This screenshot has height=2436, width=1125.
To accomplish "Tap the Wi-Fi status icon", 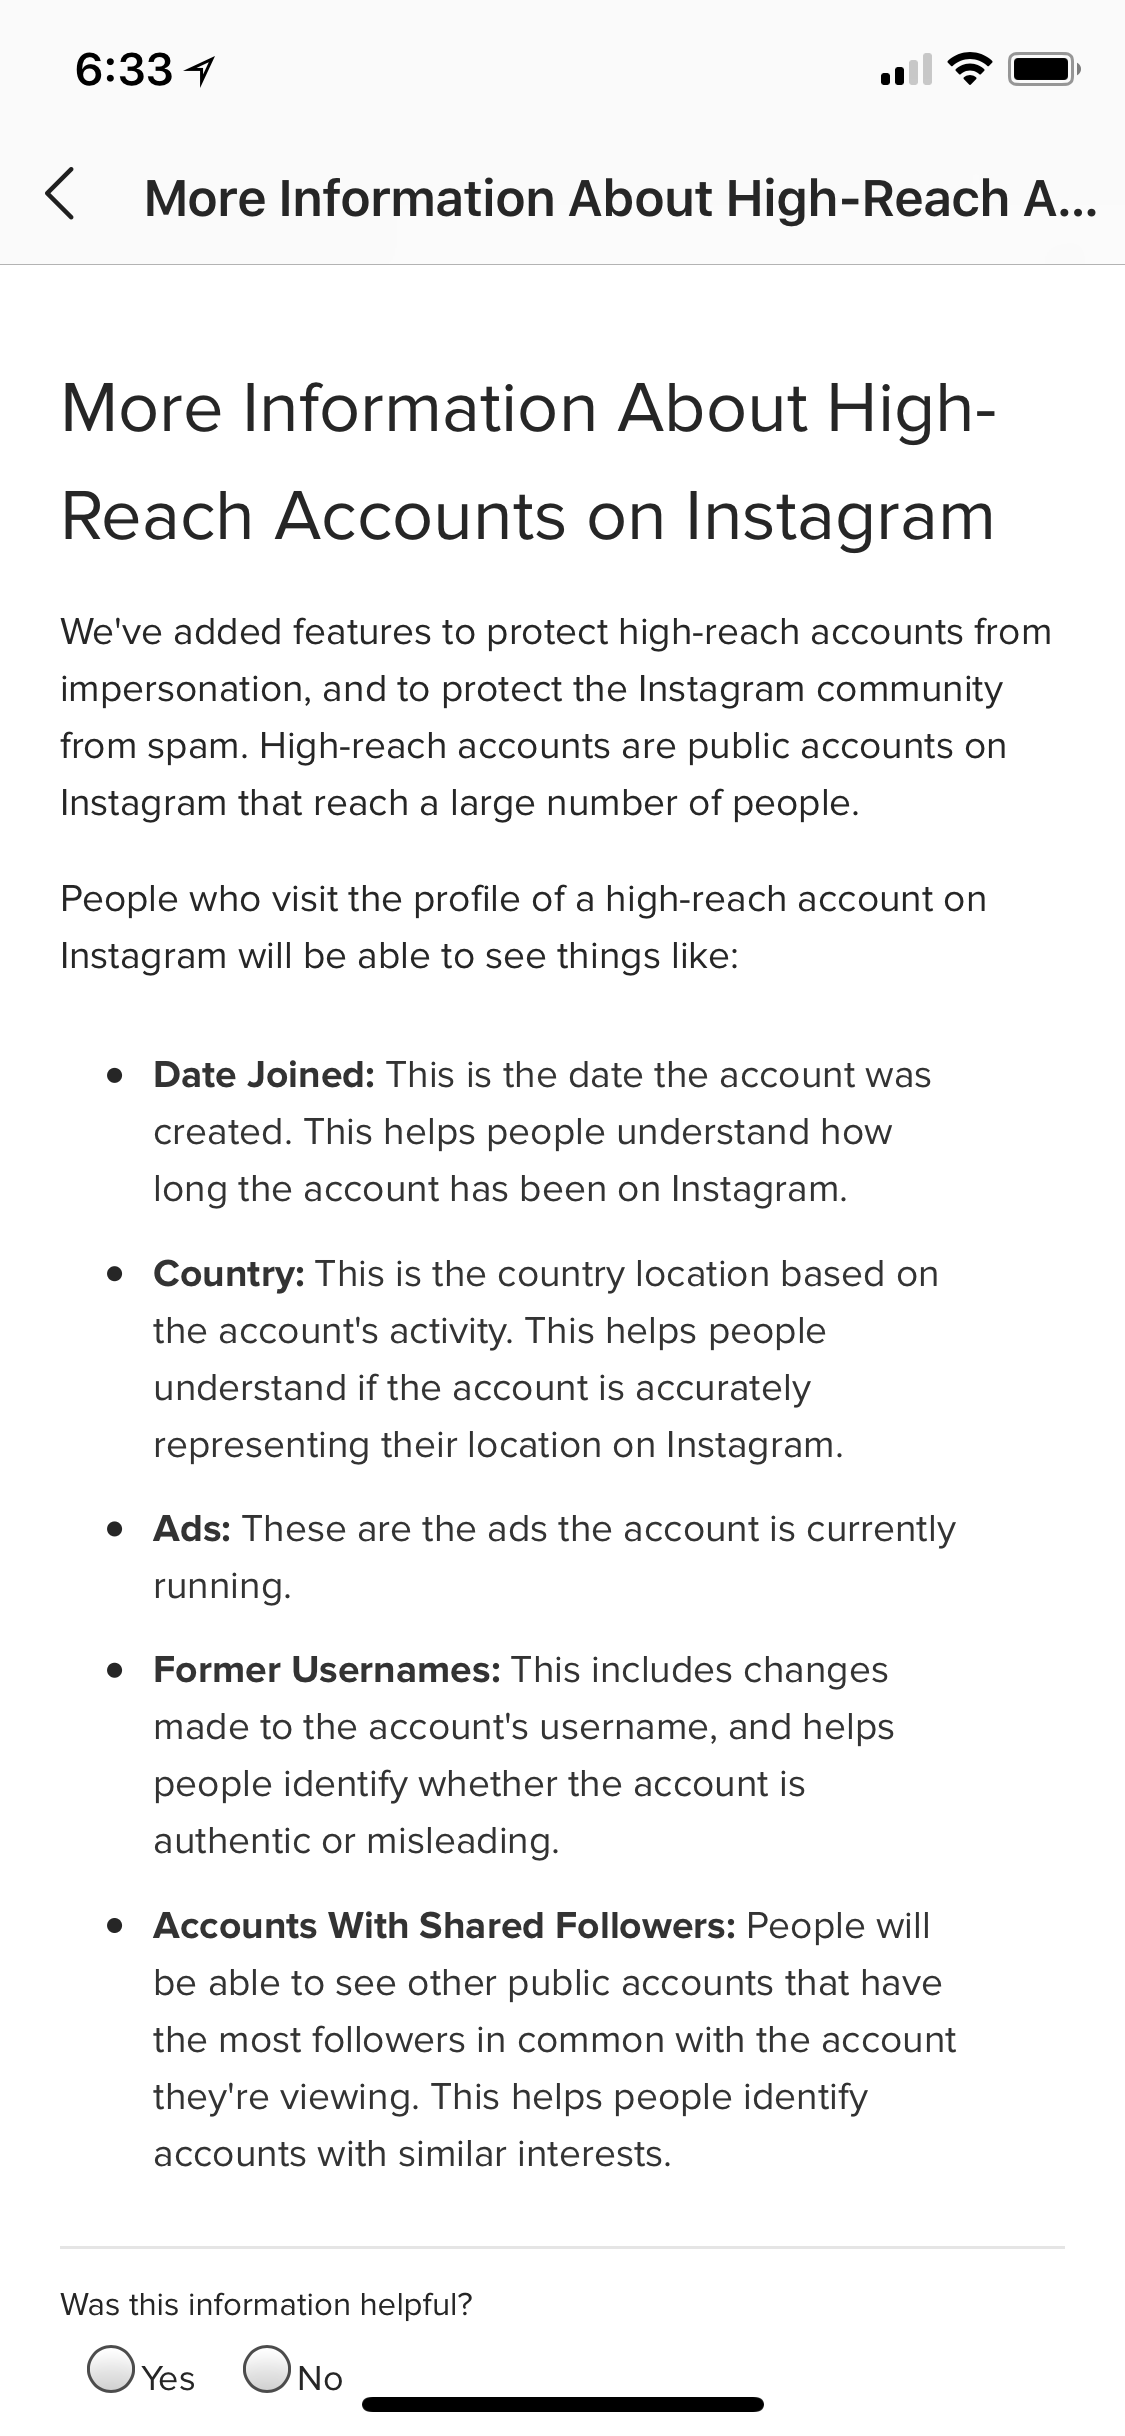I will [x=968, y=70].
